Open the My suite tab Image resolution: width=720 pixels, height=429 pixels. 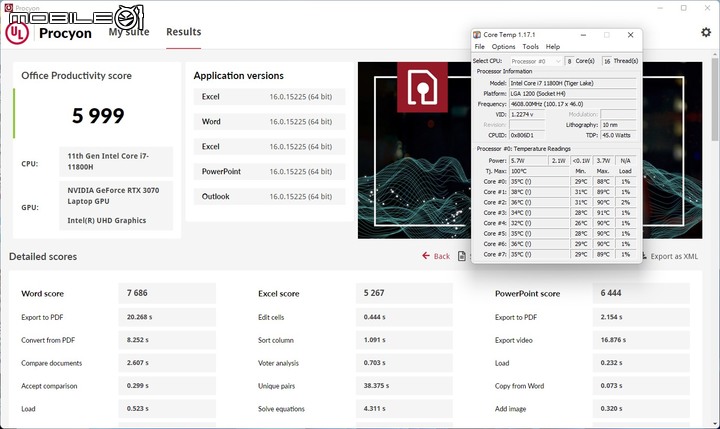tap(129, 32)
